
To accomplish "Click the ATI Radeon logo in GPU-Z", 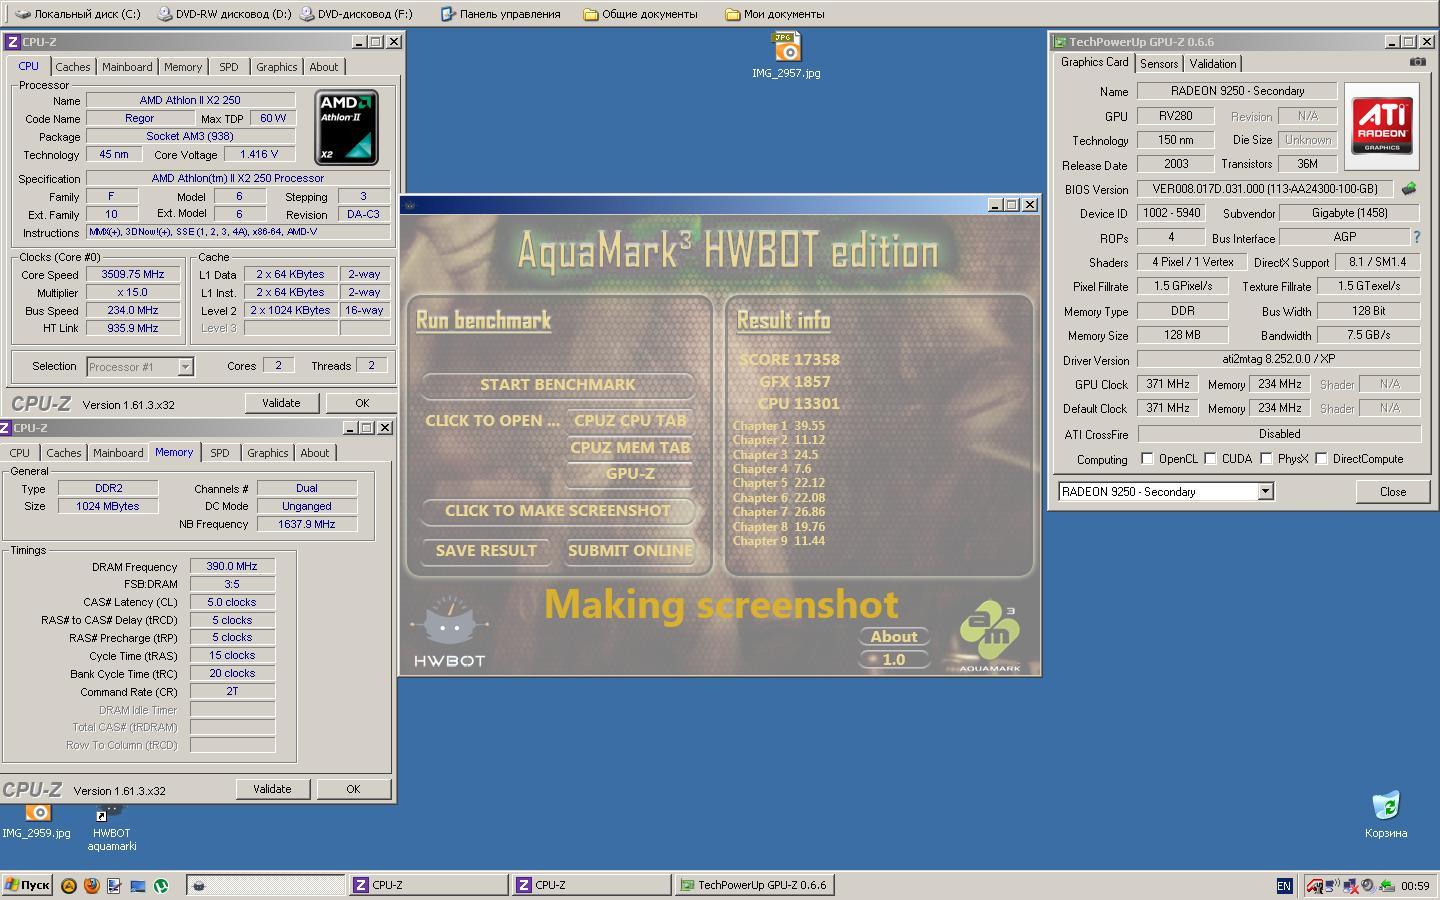I will [1382, 126].
